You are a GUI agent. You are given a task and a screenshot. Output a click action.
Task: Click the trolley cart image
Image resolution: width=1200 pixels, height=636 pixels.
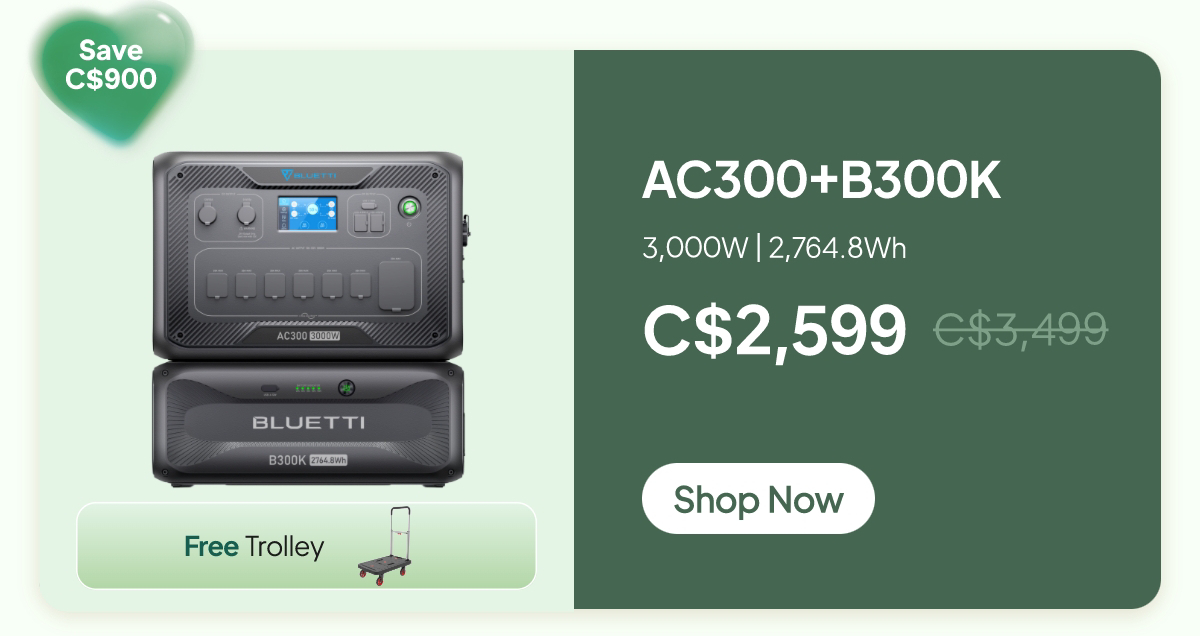[385, 546]
